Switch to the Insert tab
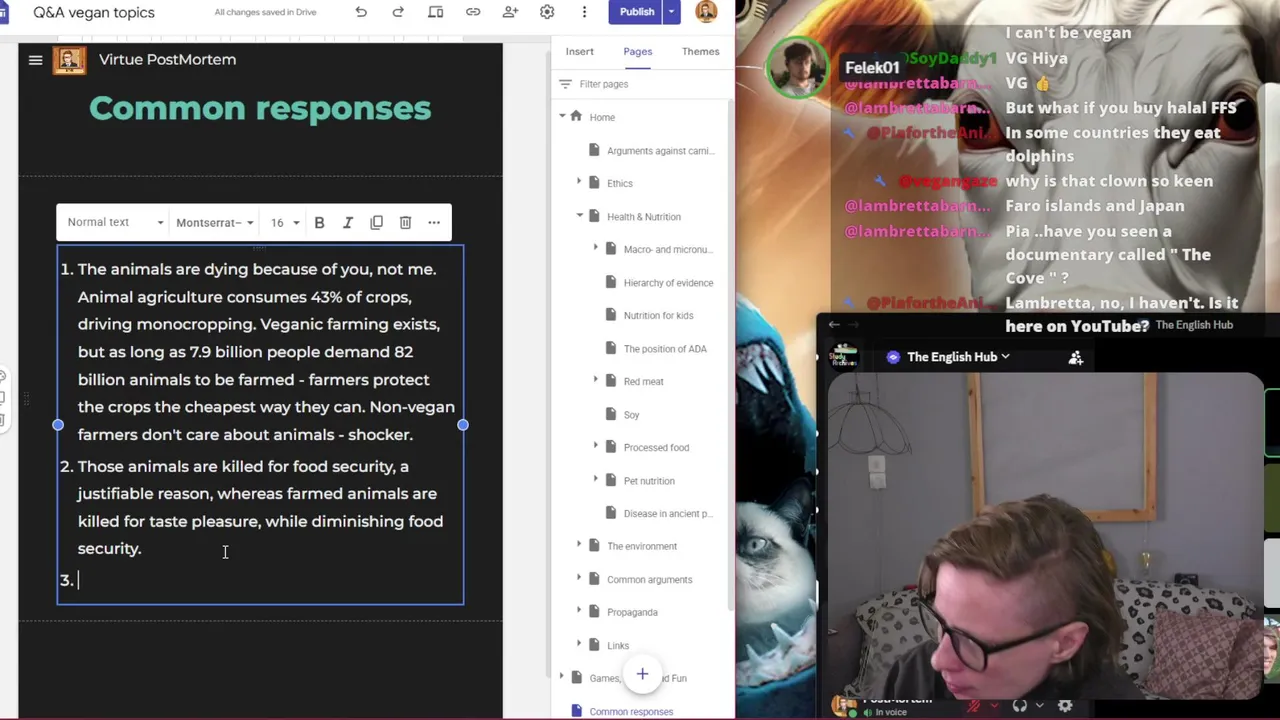 coord(579,51)
